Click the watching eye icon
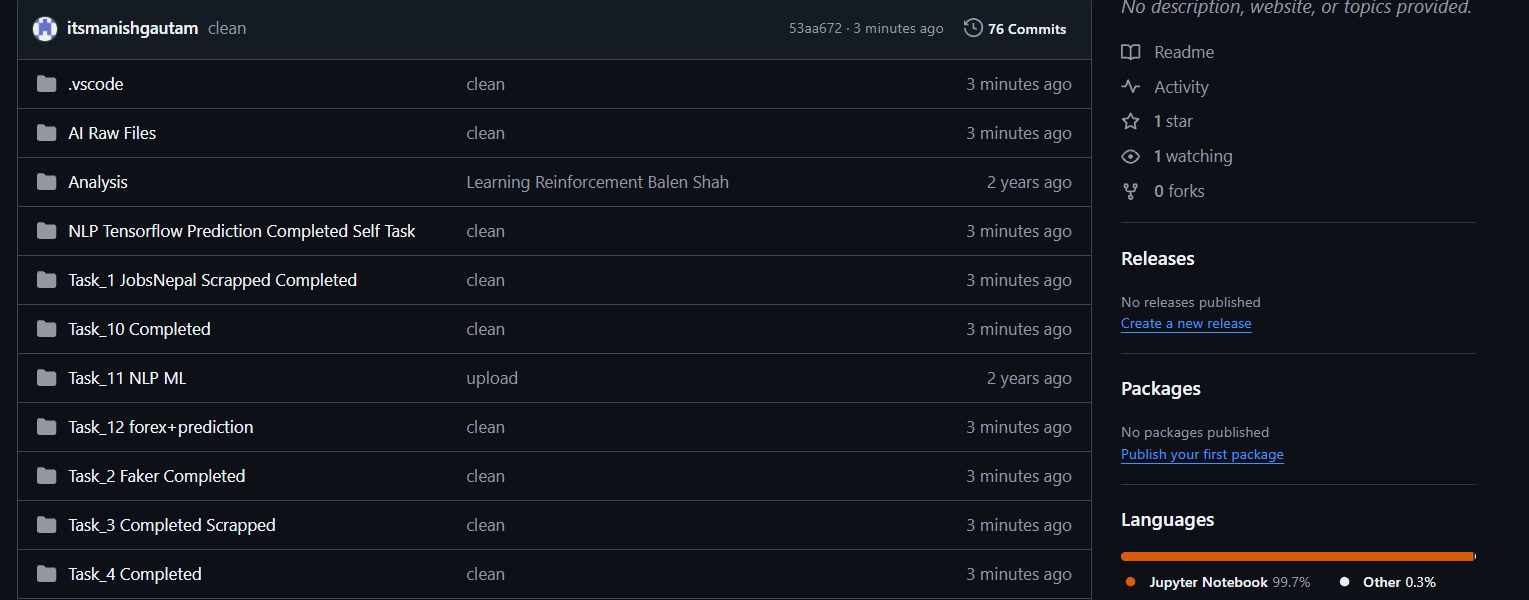 (x=1131, y=156)
